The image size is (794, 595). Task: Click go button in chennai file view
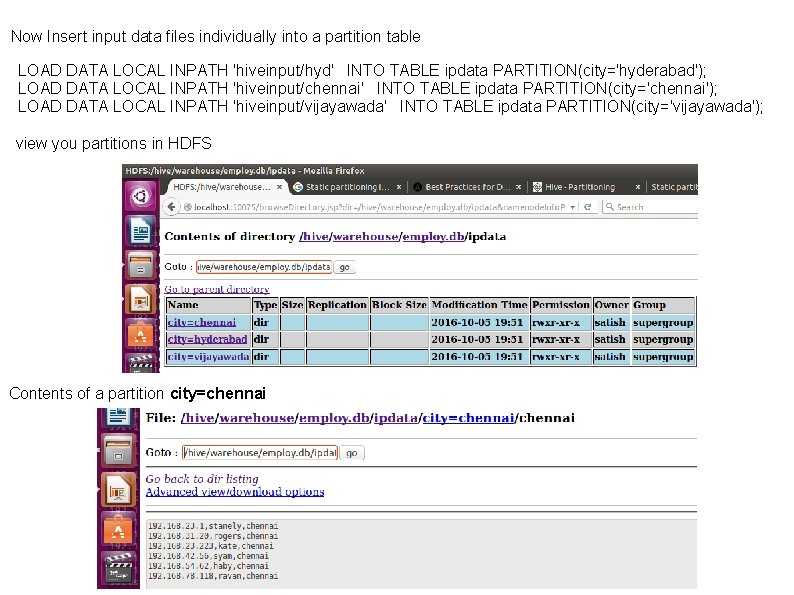(x=351, y=453)
